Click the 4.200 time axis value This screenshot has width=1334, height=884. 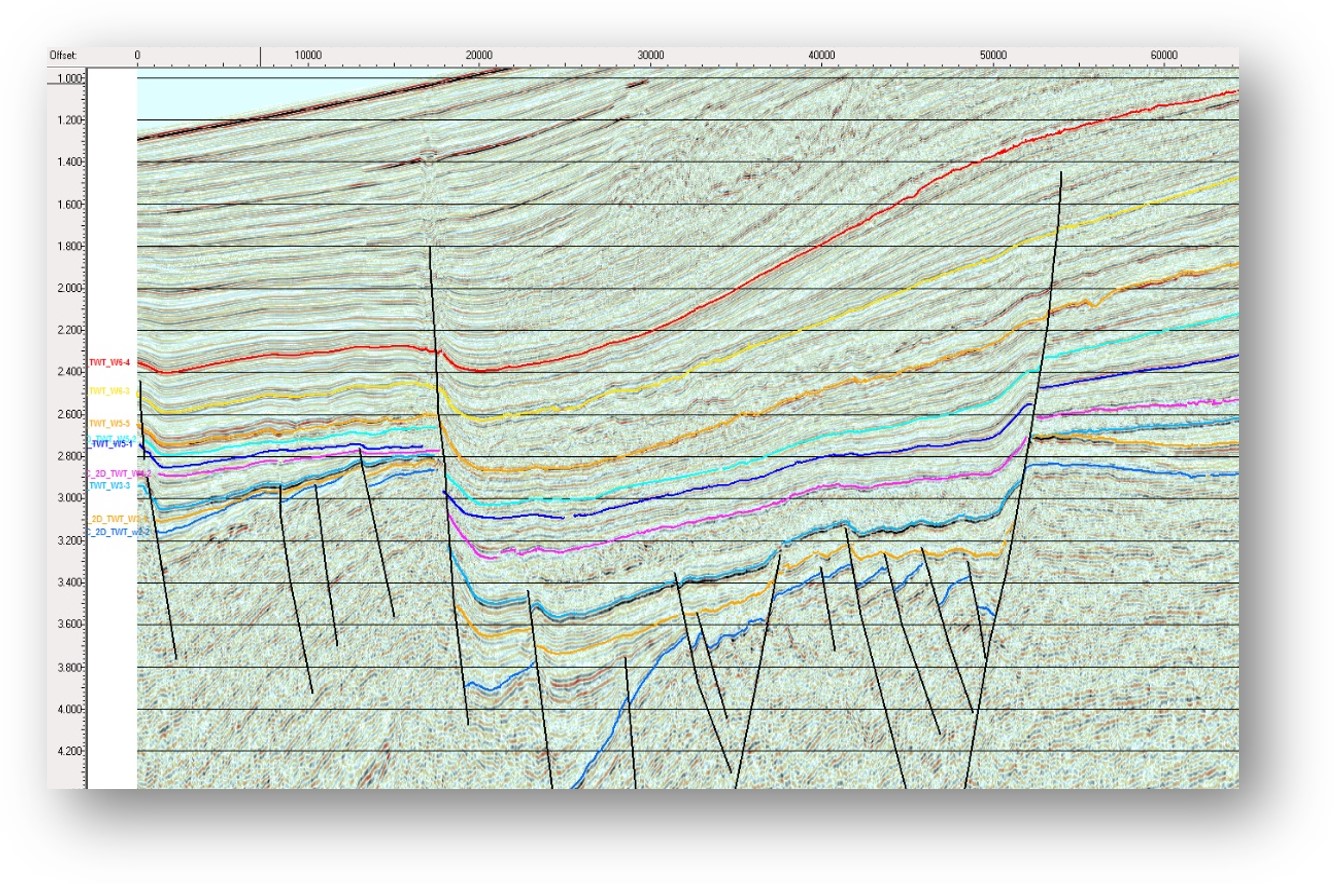(x=70, y=751)
